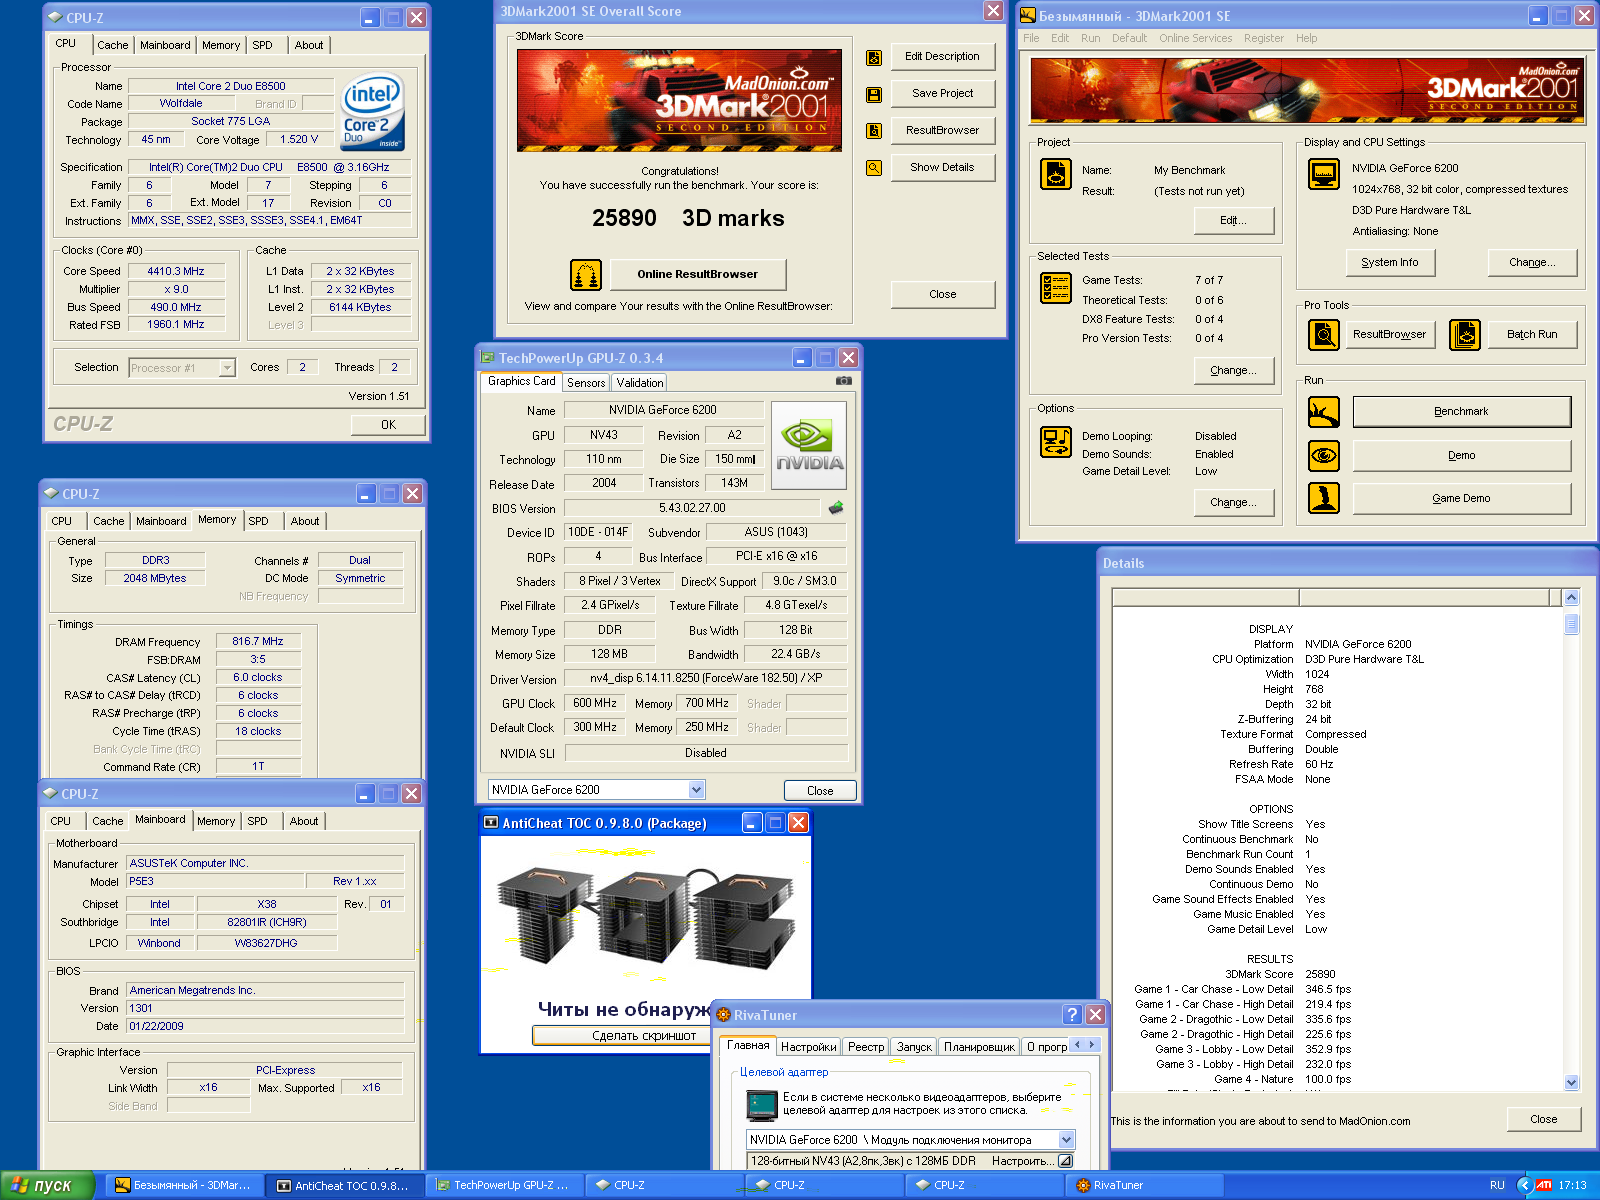Viewport: 1600px width, 1200px height.
Task: Click the magnifier icon next to Show Details
Action: 874,168
